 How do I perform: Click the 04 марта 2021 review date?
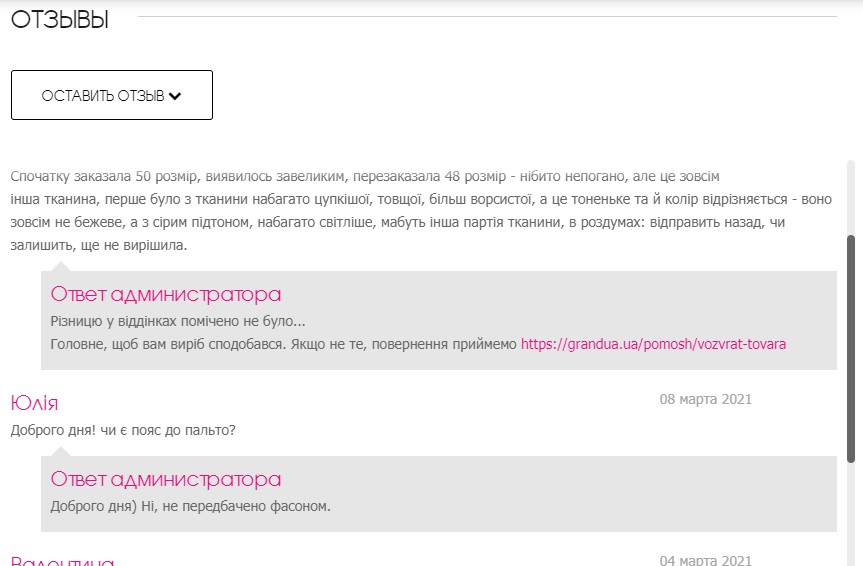click(705, 560)
